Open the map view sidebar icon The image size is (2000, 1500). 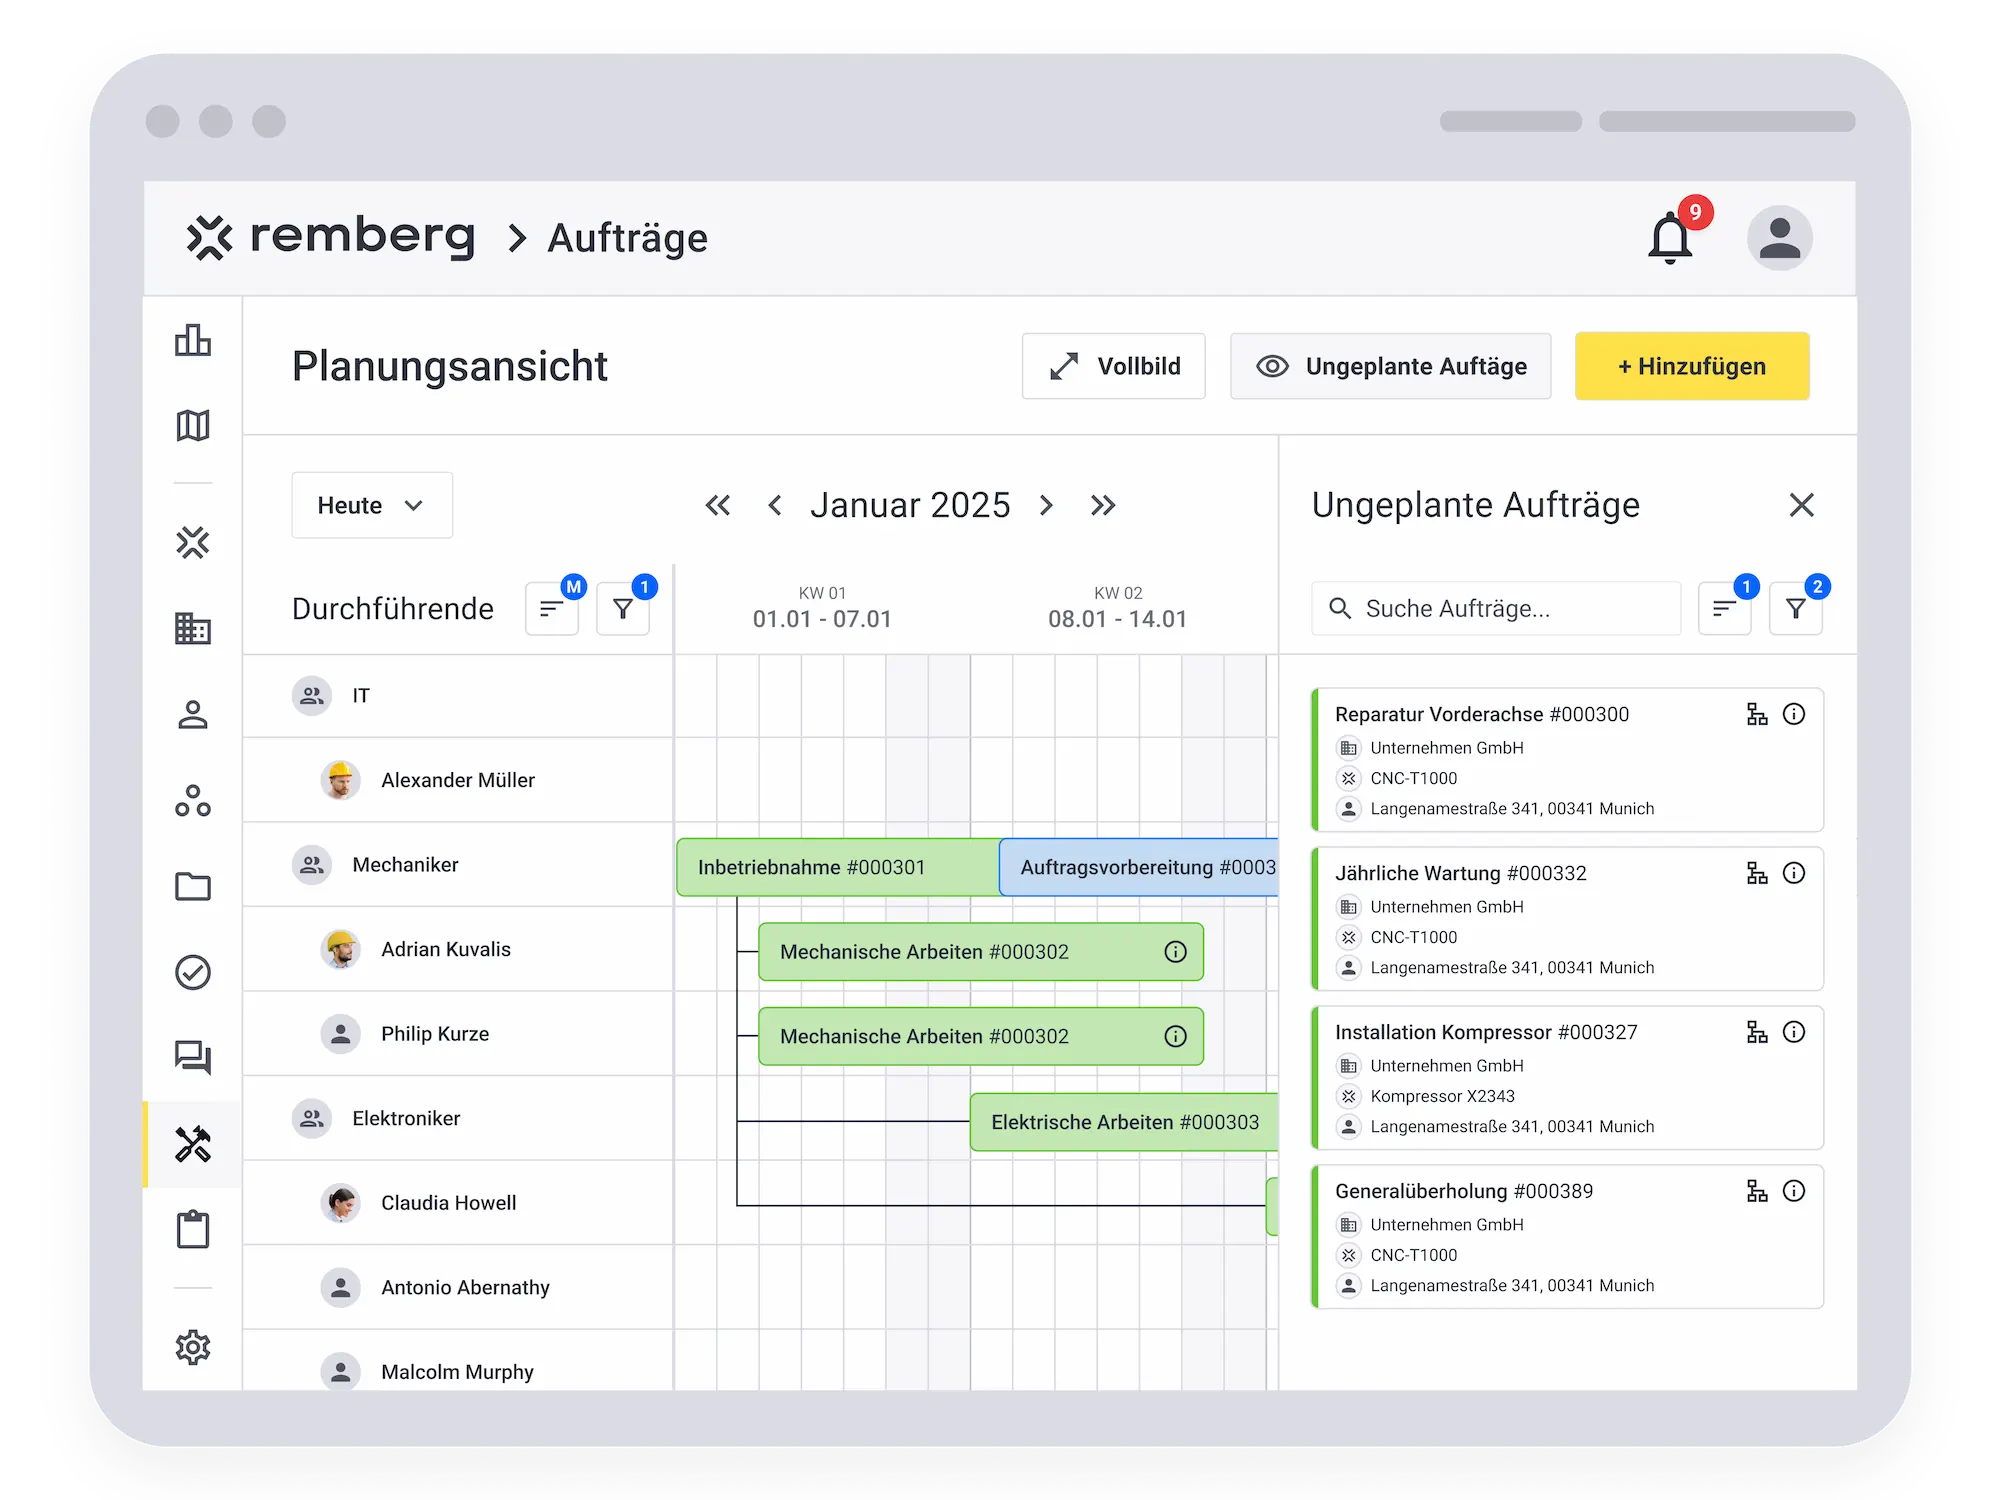(193, 425)
